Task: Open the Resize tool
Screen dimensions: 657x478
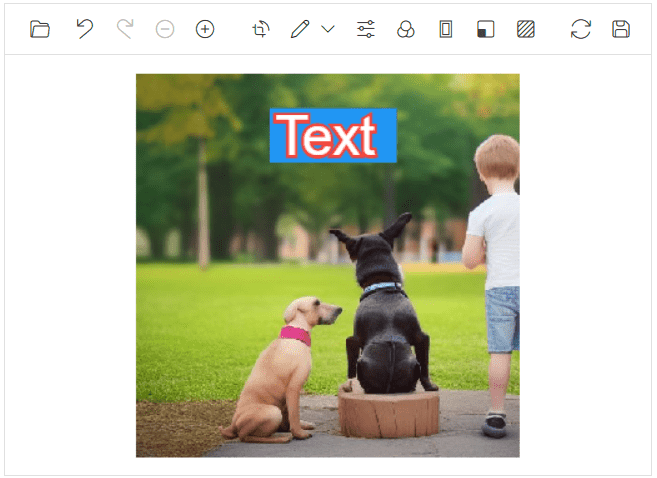Action: 486,29
